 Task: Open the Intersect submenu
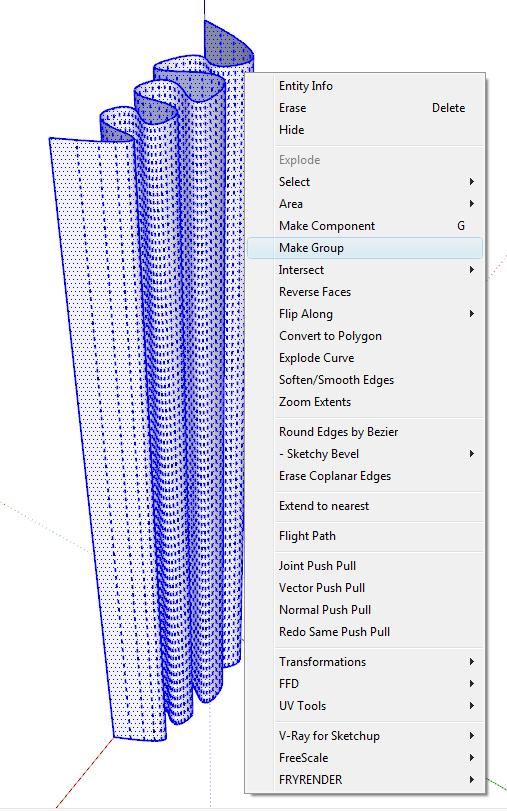(x=365, y=270)
